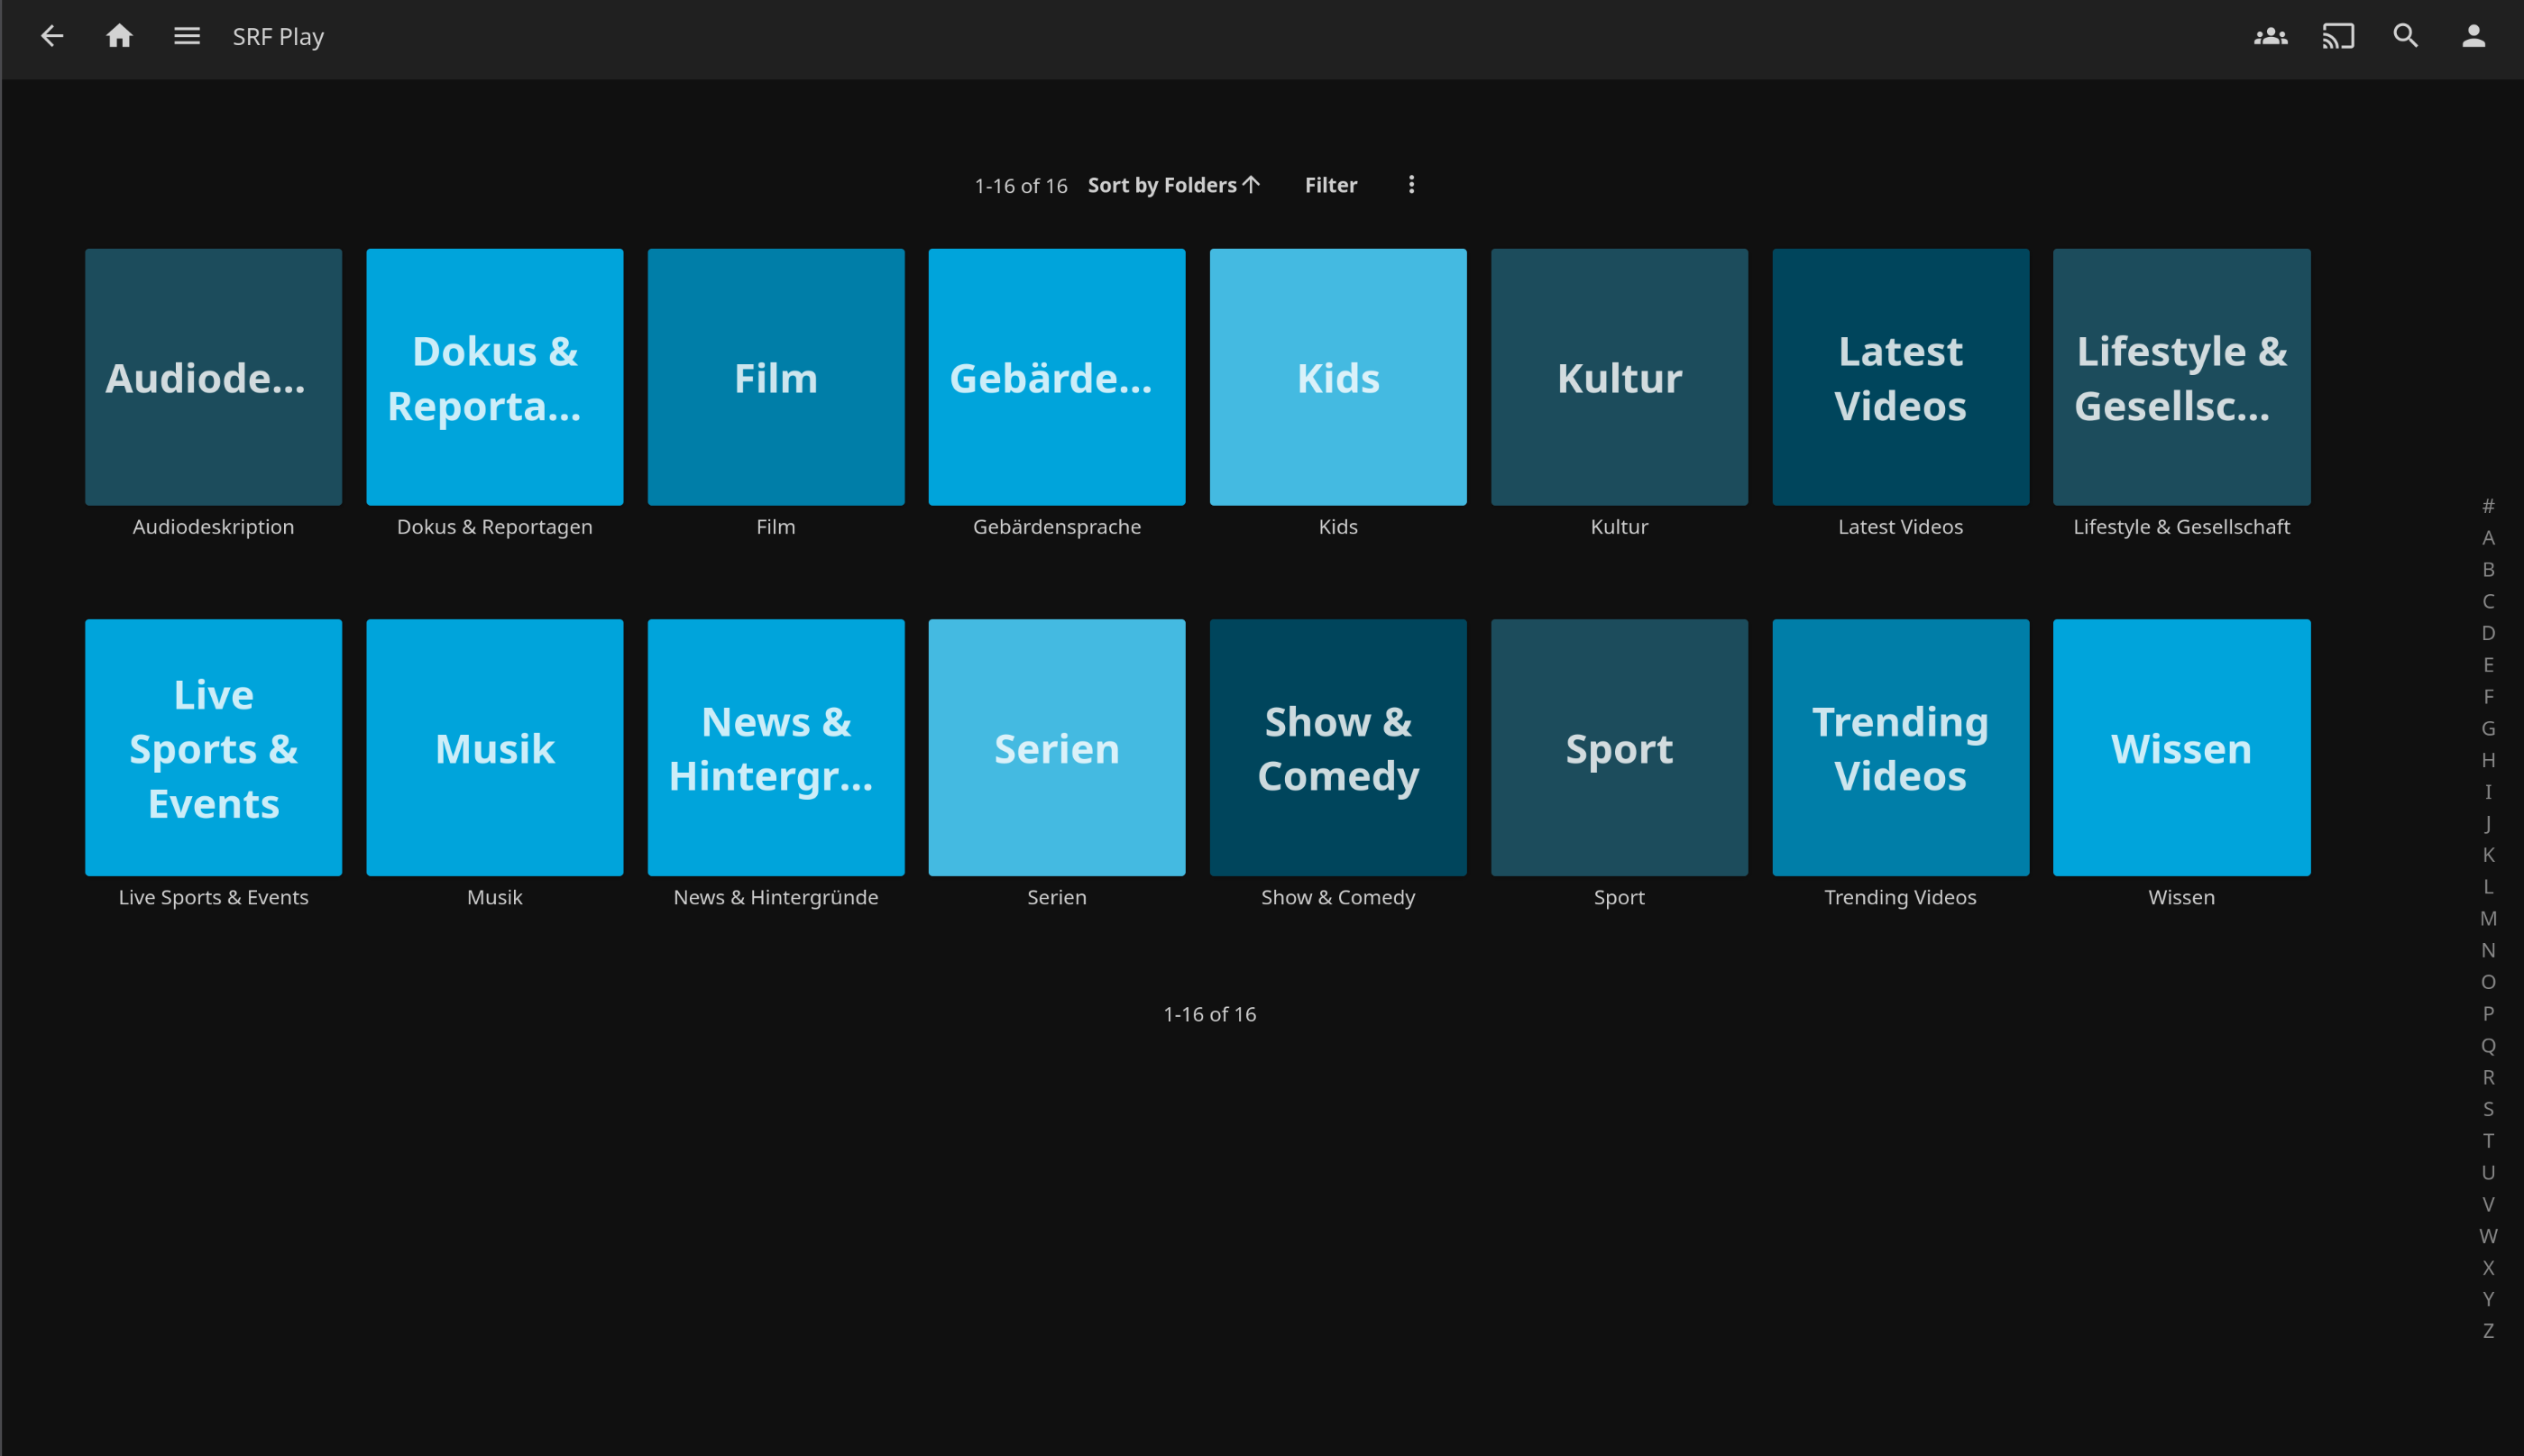Image resolution: width=2524 pixels, height=1456 pixels.
Task: Open the search magnifier icon
Action: pos(2405,37)
